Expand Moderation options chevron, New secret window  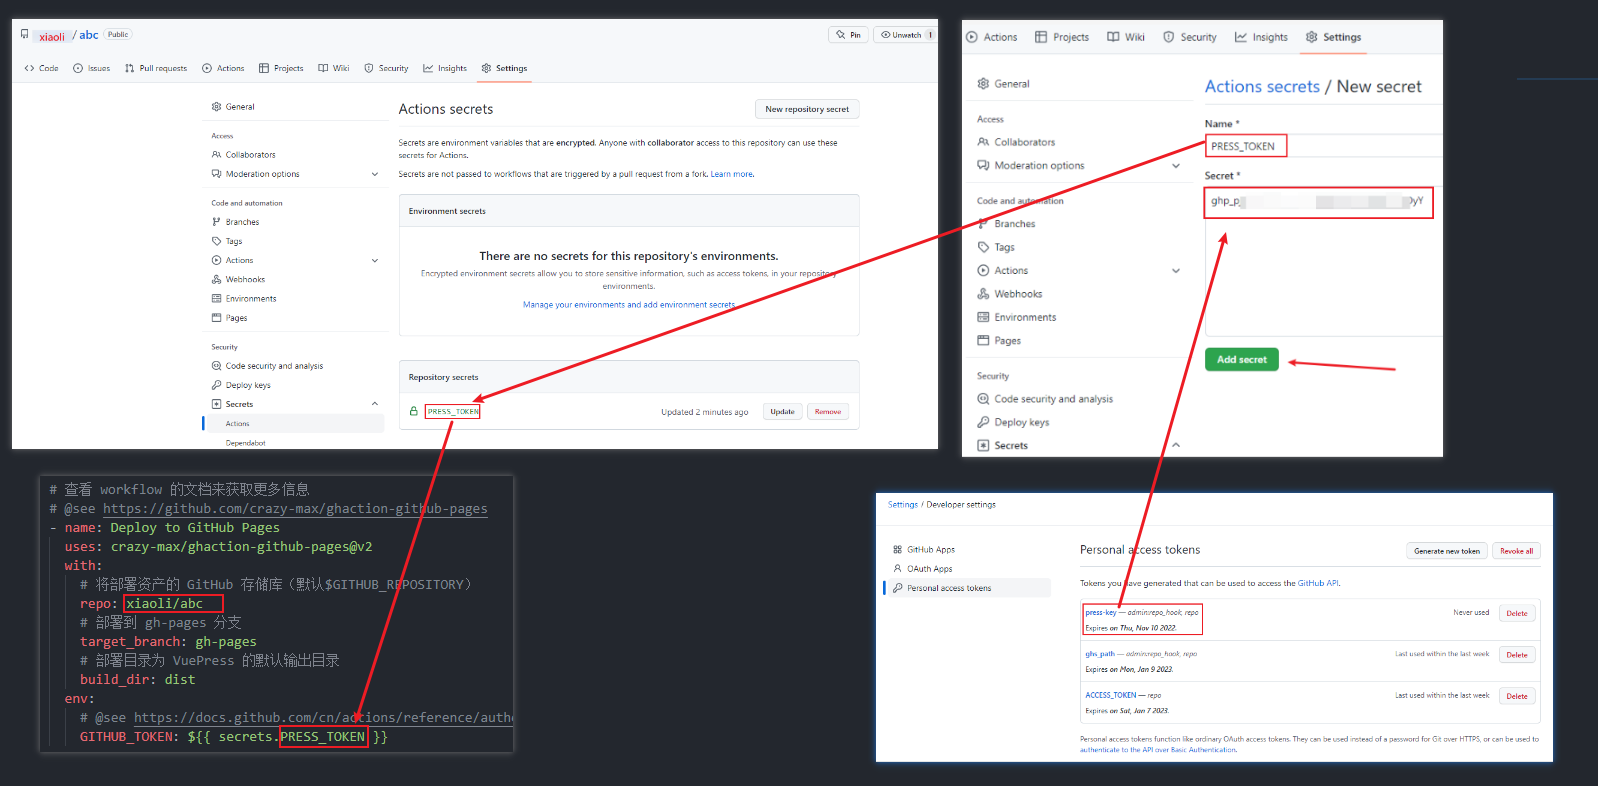[1176, 166]
